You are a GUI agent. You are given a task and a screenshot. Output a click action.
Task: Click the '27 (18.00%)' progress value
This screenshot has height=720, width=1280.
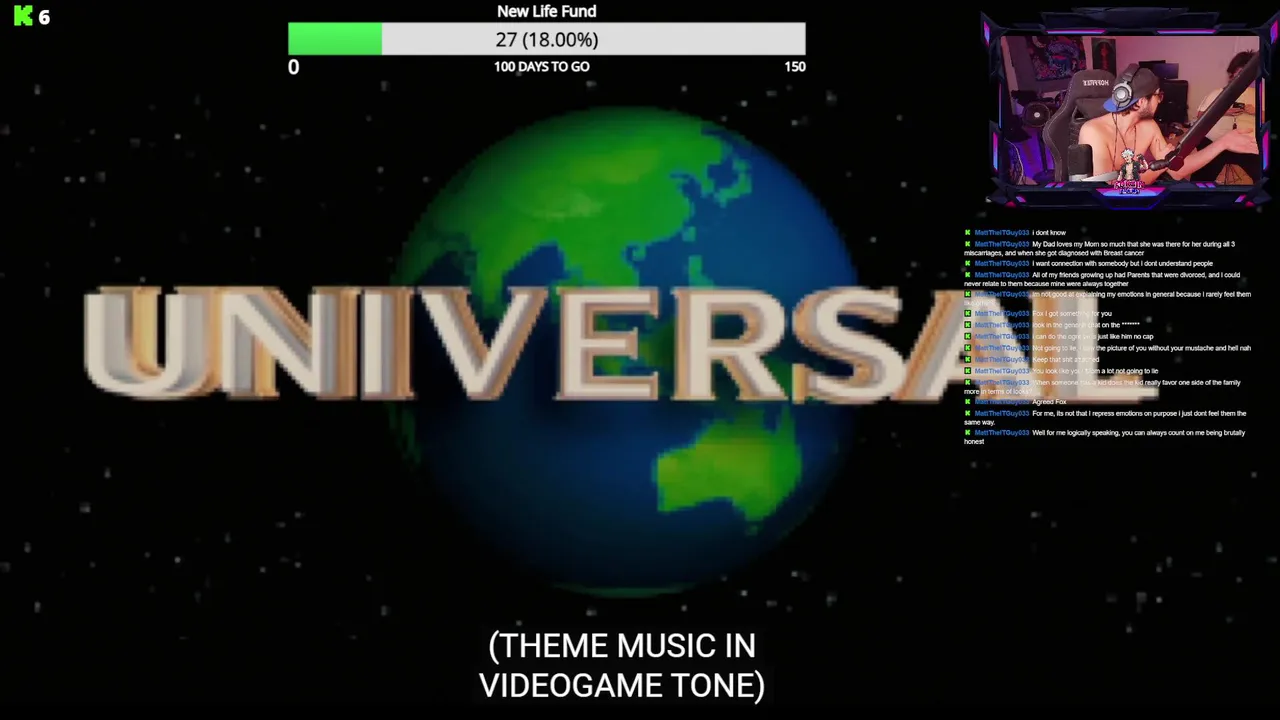pos(546,39)
